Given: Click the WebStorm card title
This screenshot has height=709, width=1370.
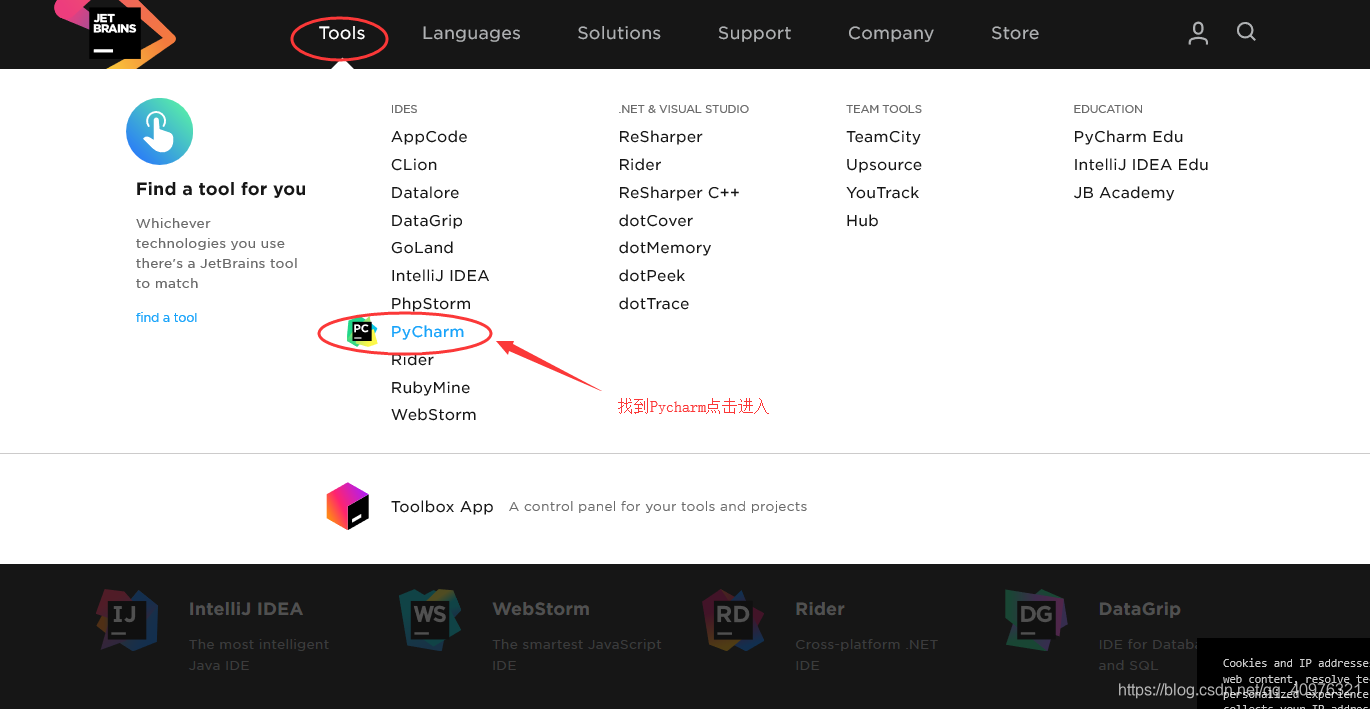Looking at the screenshot, I should [541, 609].
